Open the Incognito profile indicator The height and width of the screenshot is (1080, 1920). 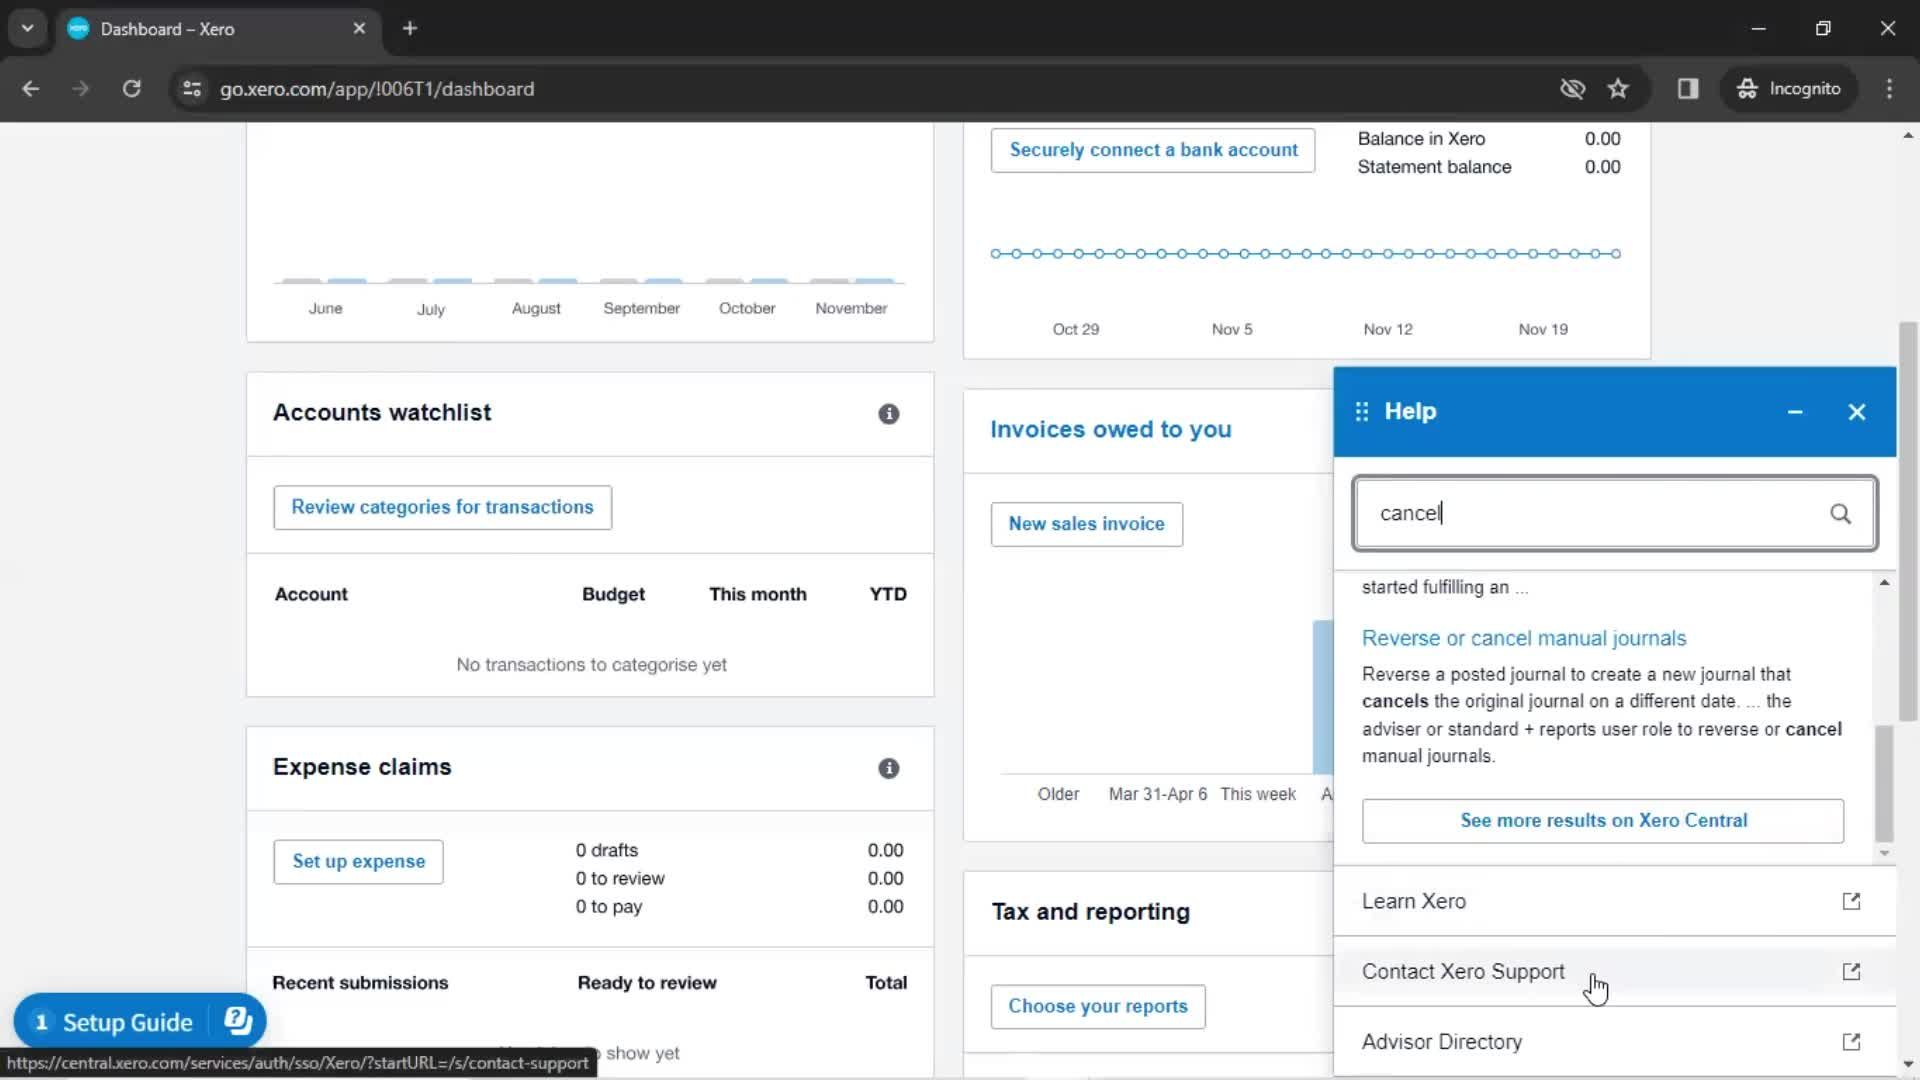point(1789,89)
